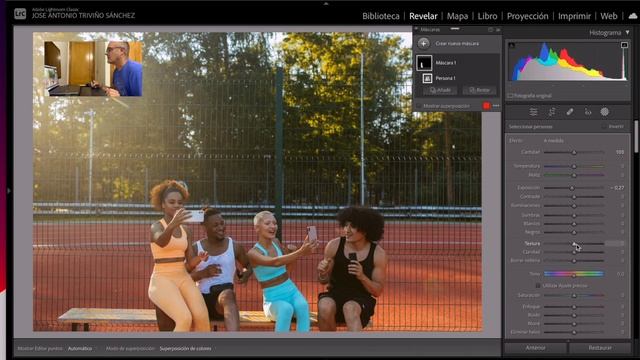Switch to the Proyección module
640x360 pixels.
527,16
